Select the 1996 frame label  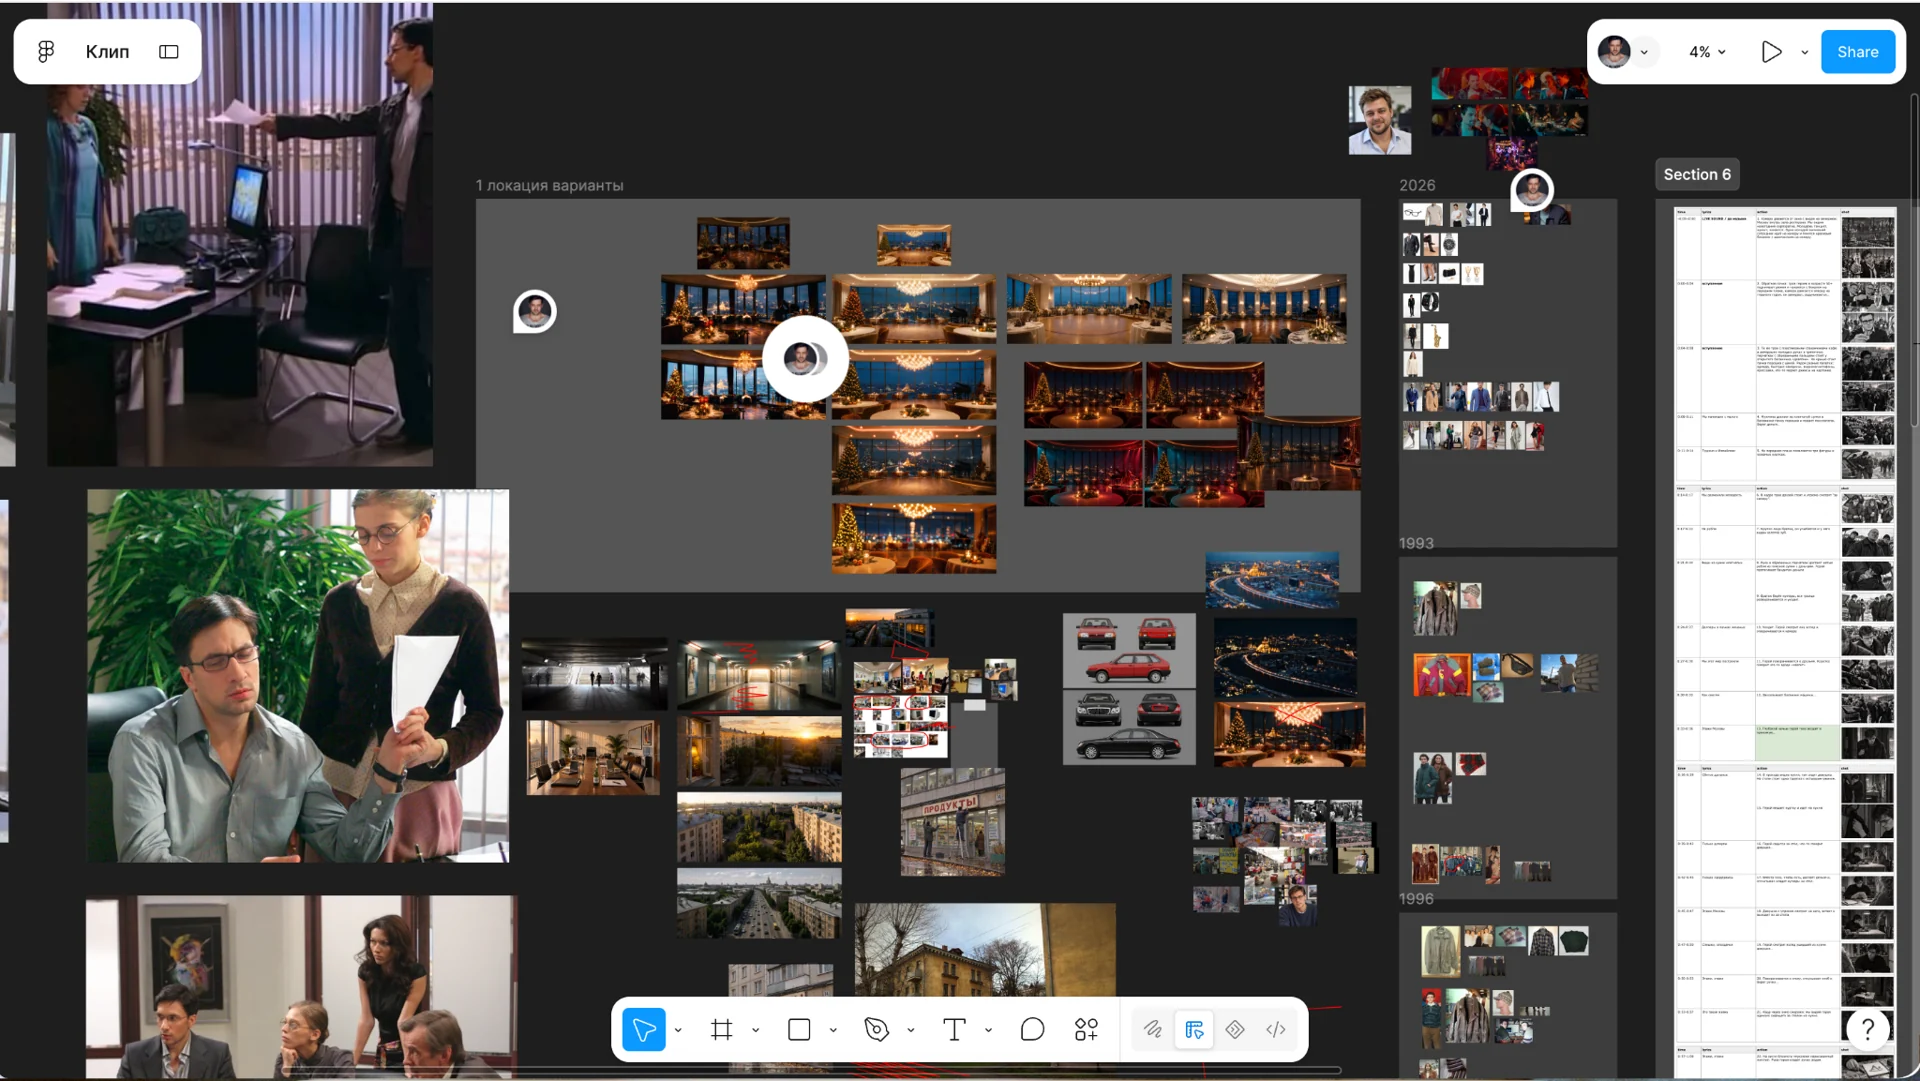pyautogui.click(x=1416, y=898)
